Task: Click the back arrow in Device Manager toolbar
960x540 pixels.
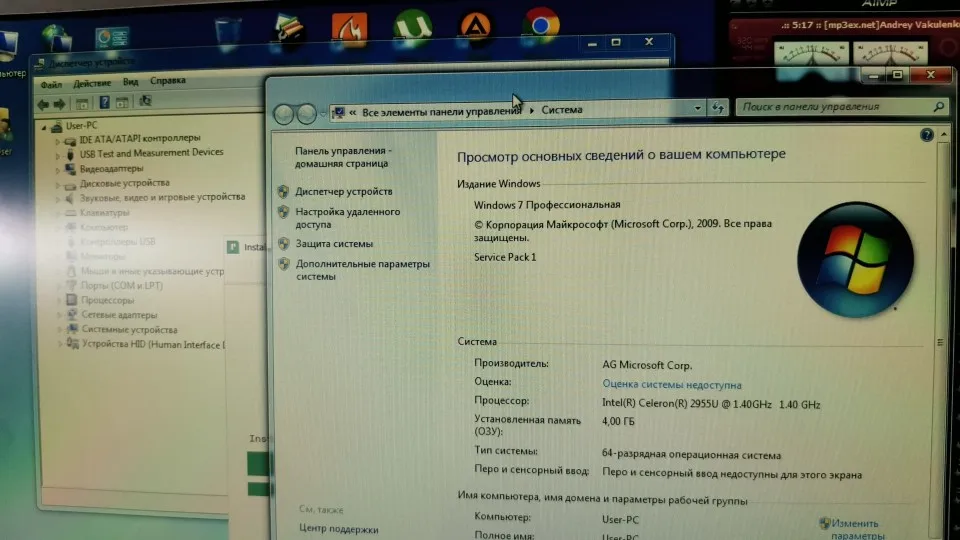Action: coord(43,104)
